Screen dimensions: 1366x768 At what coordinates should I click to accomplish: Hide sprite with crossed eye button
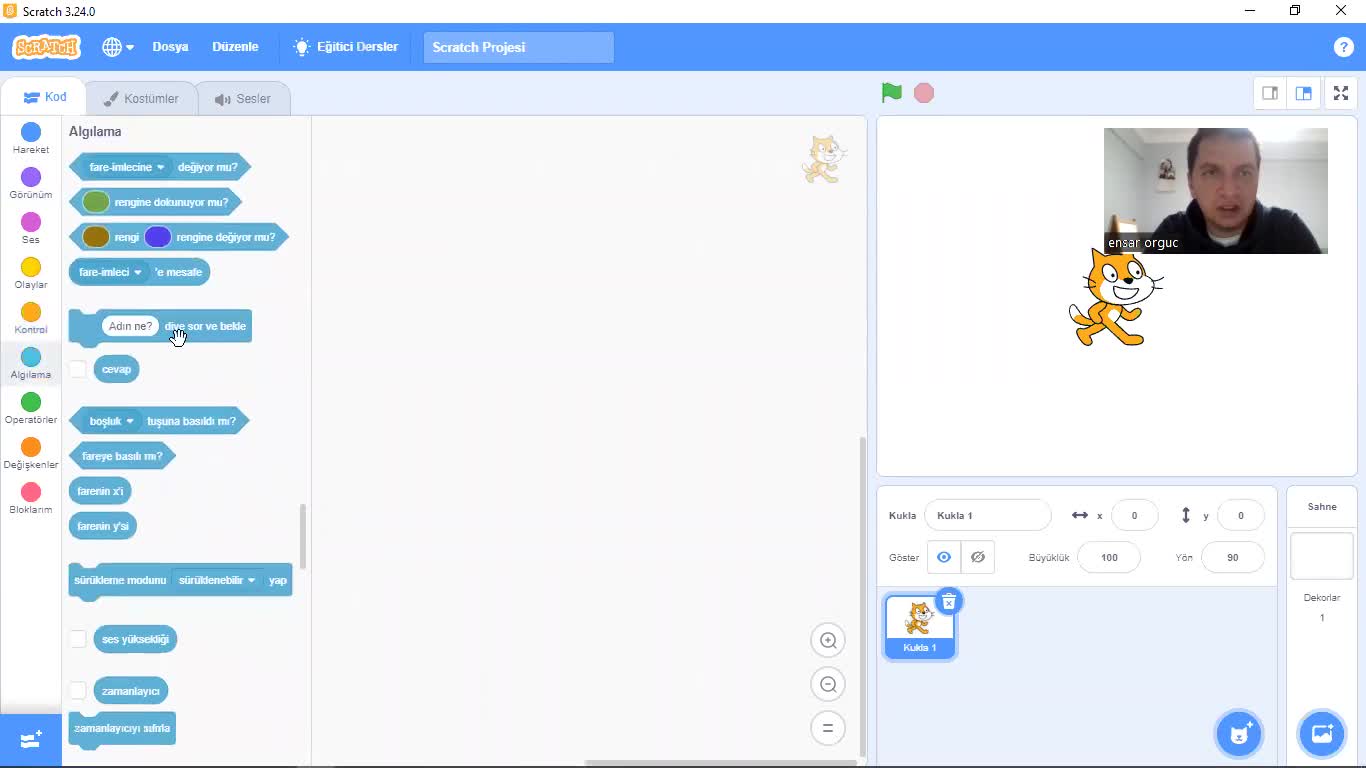click(978, 557)
